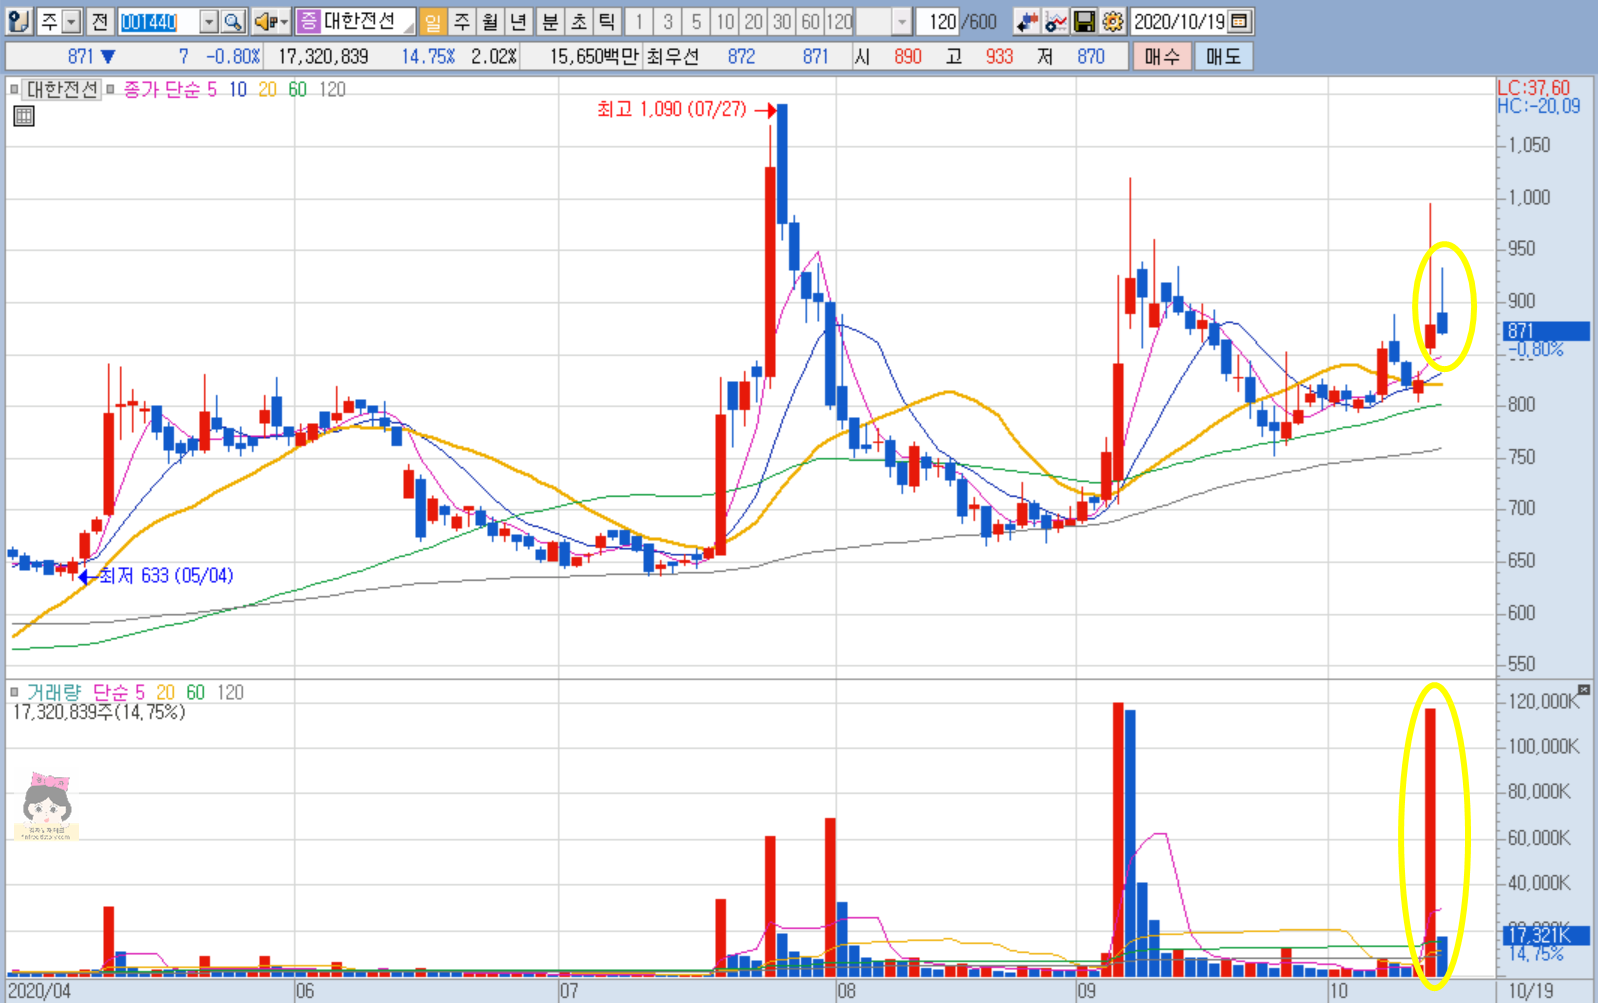The width and height of the screenshot is (1598, 1003).
Task: Click the 매수 (buy) button
Action: point(1161,56)
